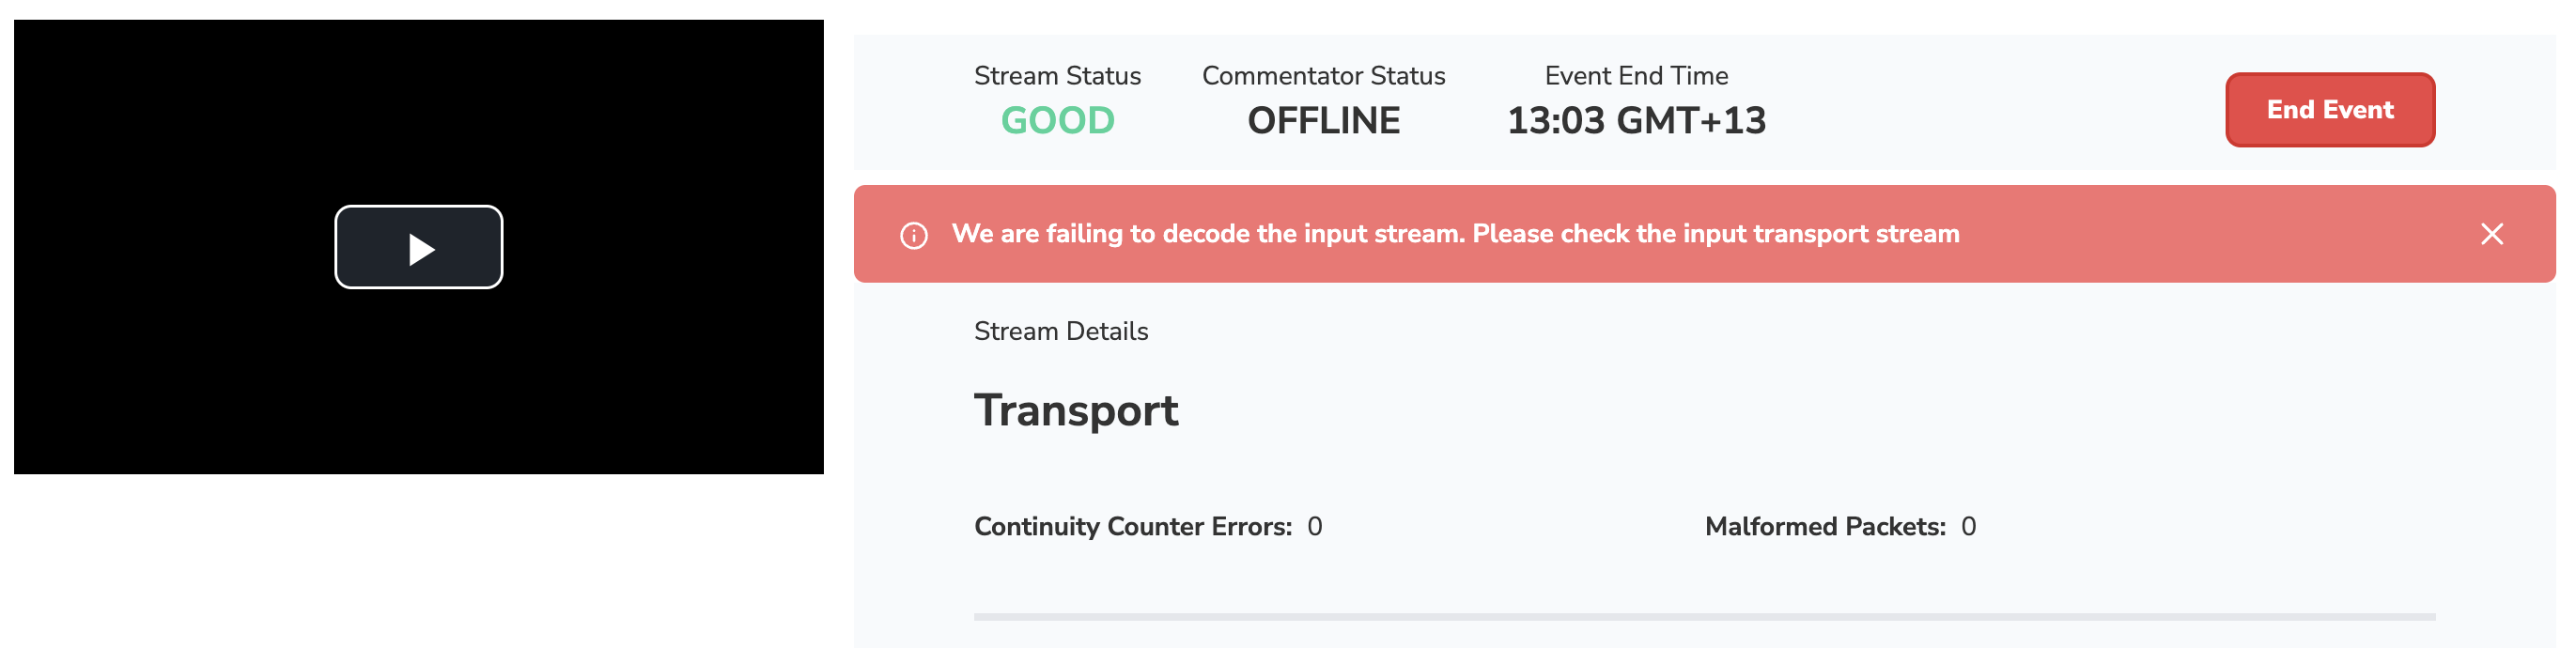Click the divider line under the Transport section
Screen dimensions: 2576x648
coord(1704,617)
